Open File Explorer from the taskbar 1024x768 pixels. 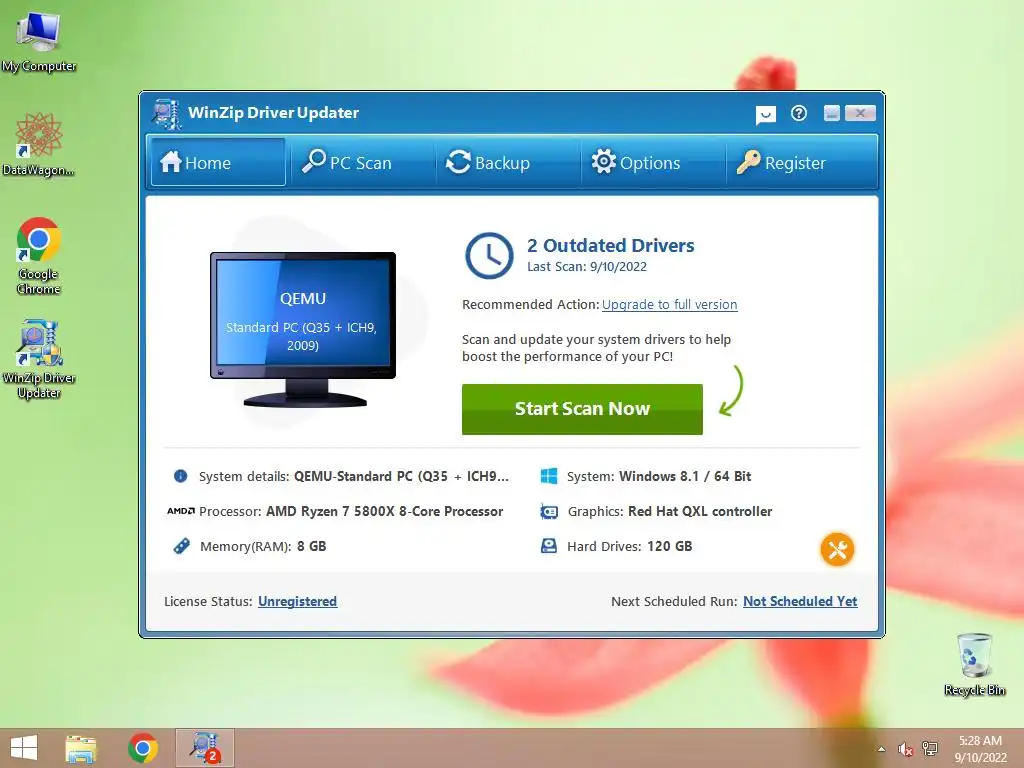click(81, 748)
